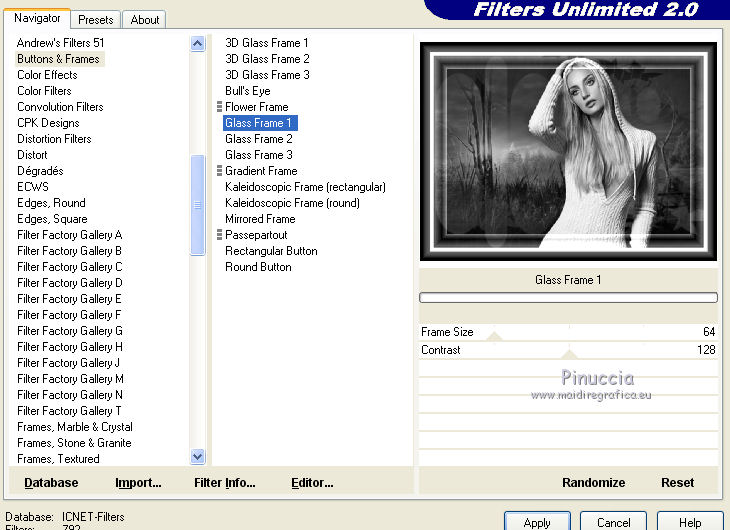Select CPK Designs category
Viewport: 730px width, 530px height.
[48, 123]
